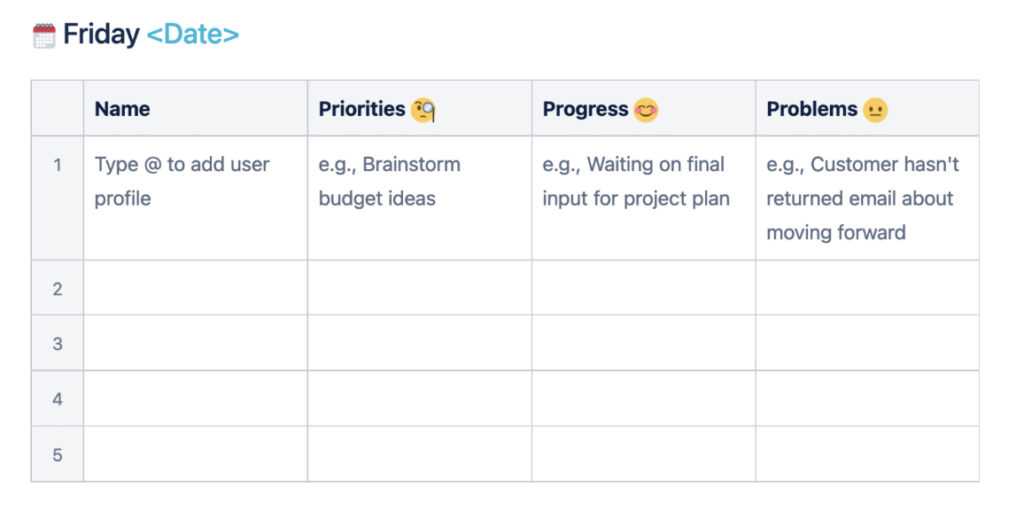1024x521 pixels.
Task: Click the 'Waiting on final input' cell
Action: [x=643, y=198]
